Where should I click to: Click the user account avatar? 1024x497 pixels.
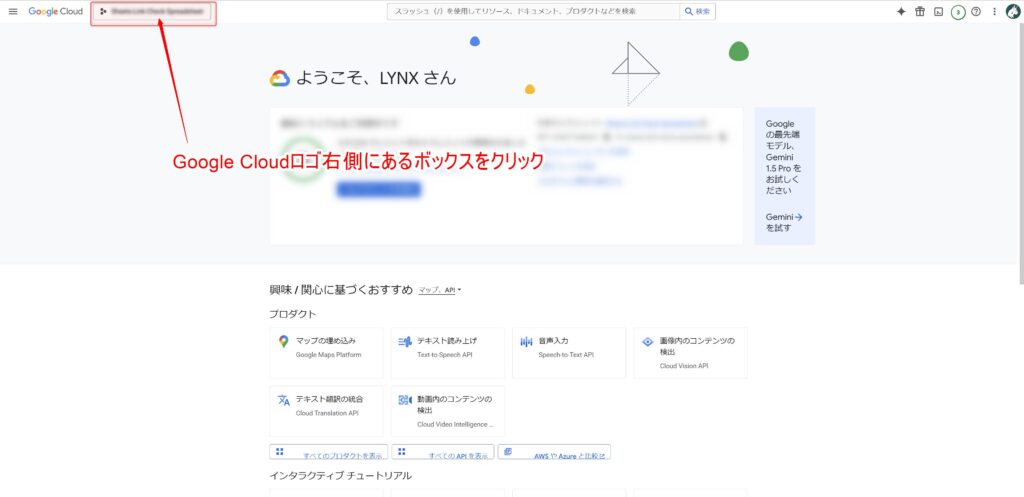point(1012,12)
